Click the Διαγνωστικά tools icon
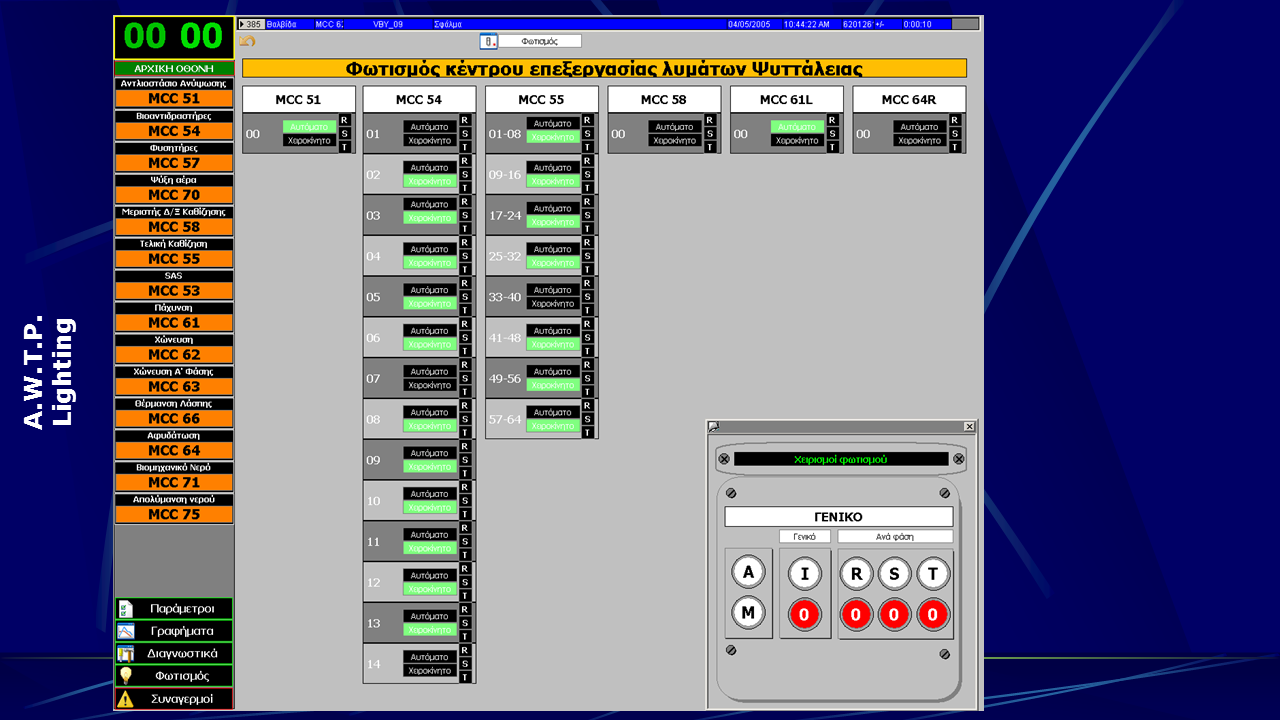The width and height of the screenshot is (1280, 720). 126,654
